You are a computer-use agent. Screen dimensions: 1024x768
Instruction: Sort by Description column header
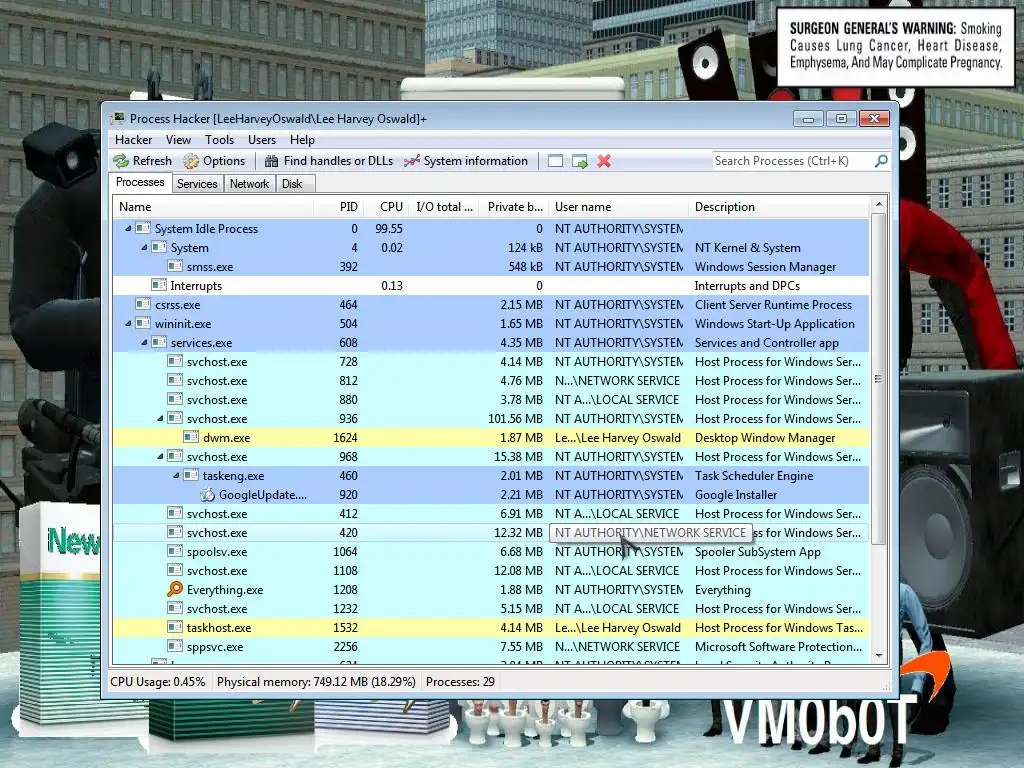tap(779, 206)
